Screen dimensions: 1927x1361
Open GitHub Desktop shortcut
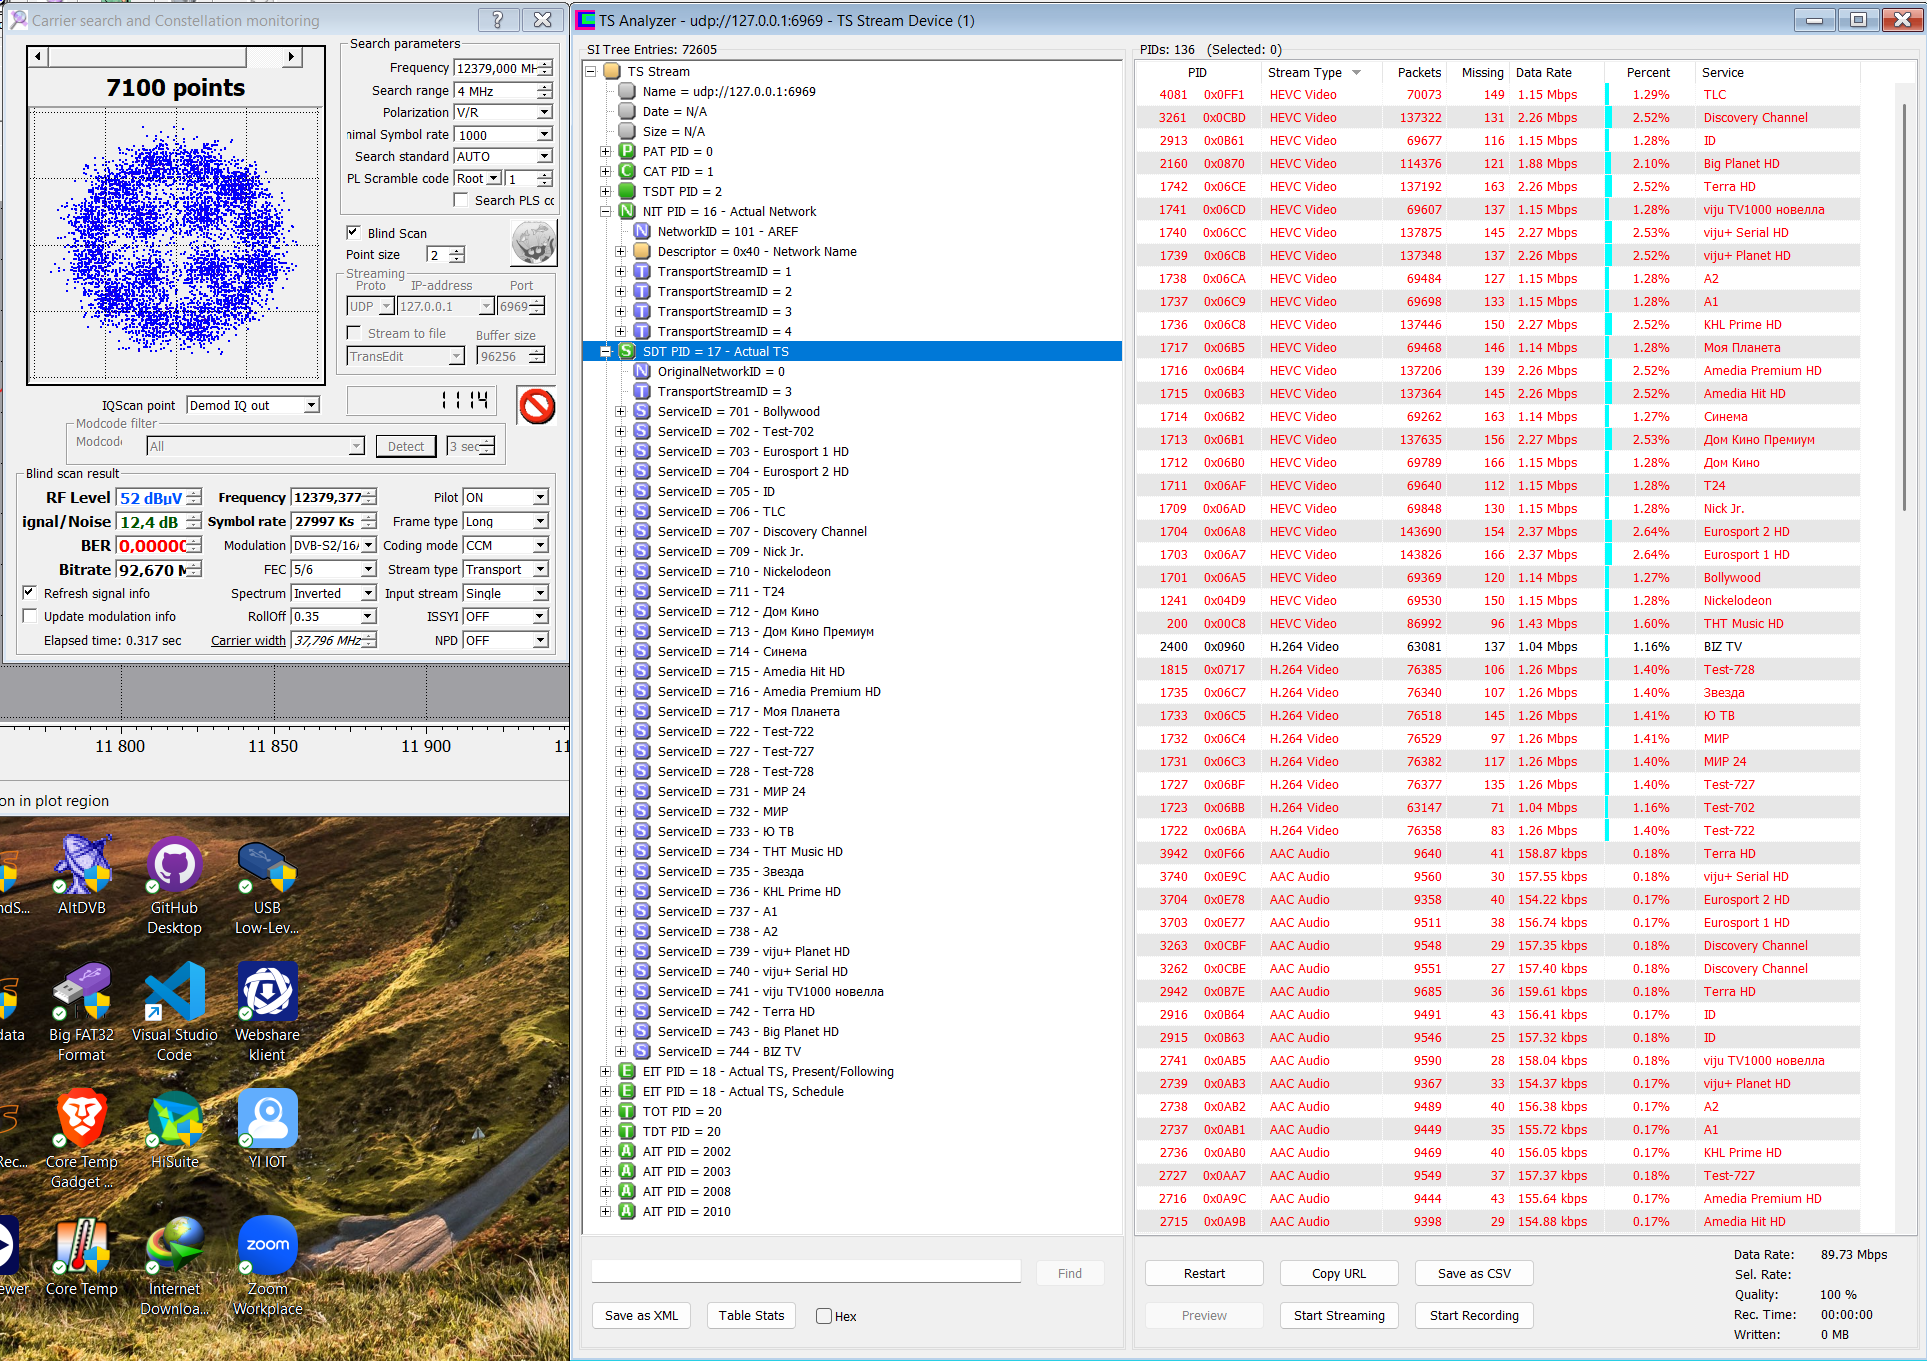click(x=174, y=887)
